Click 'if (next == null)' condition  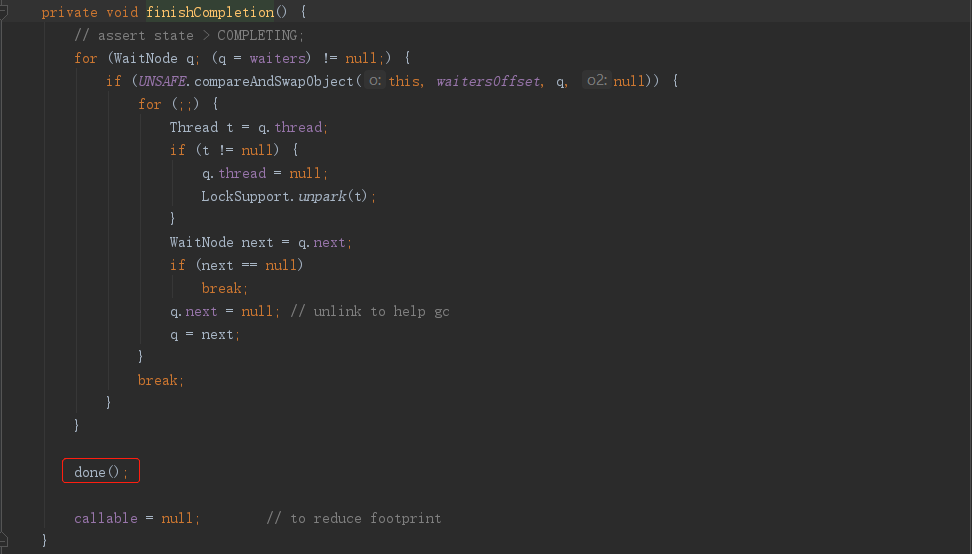point(236,265)
